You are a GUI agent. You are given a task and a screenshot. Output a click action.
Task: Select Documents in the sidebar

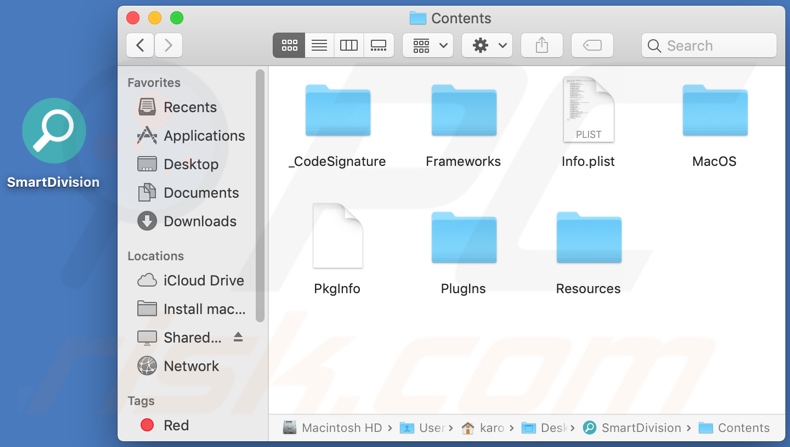coord(188,193)
